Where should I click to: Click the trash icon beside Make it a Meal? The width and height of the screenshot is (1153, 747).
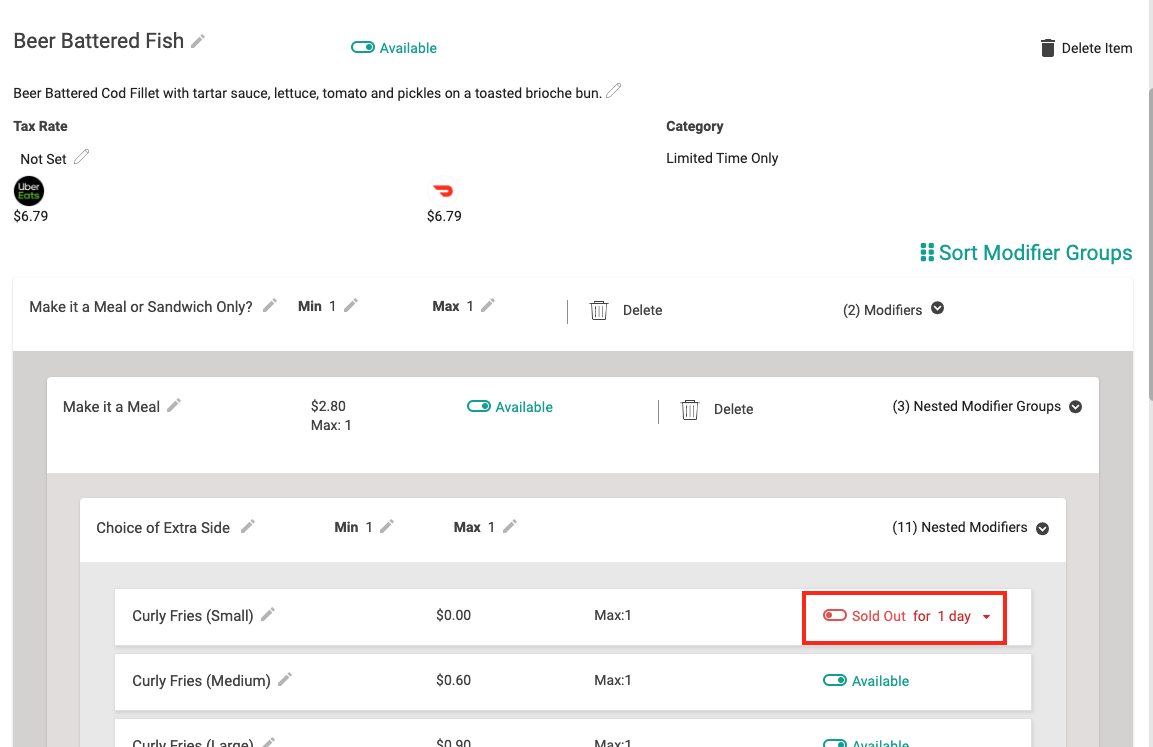[689, 410]
